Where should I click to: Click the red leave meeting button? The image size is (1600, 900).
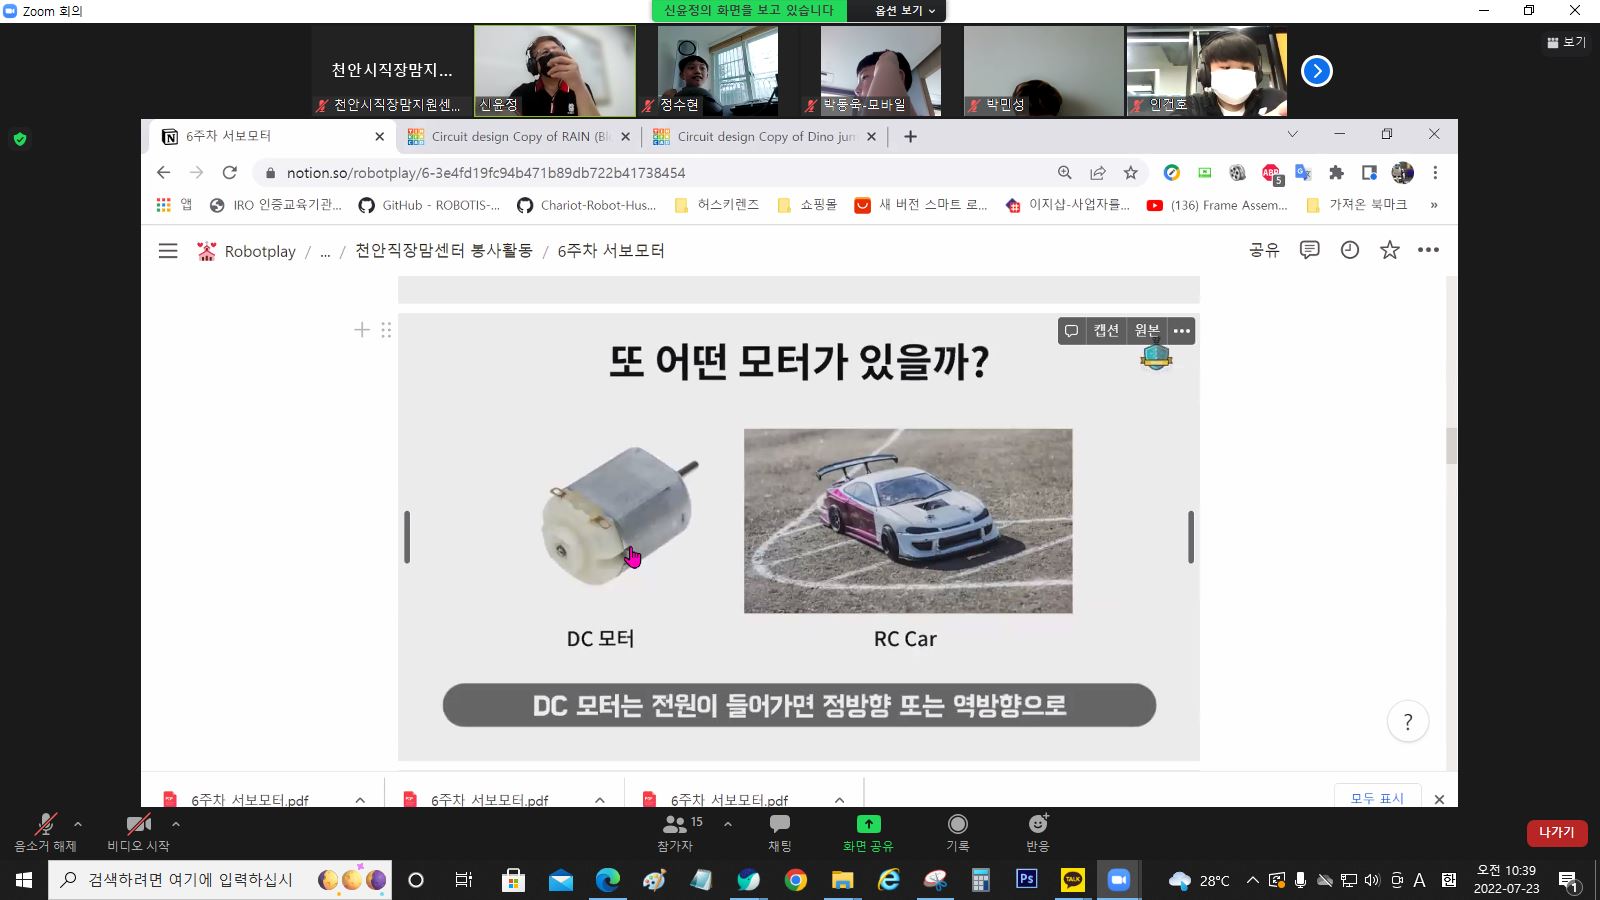pyautogui.click(x=1556, y=832)
